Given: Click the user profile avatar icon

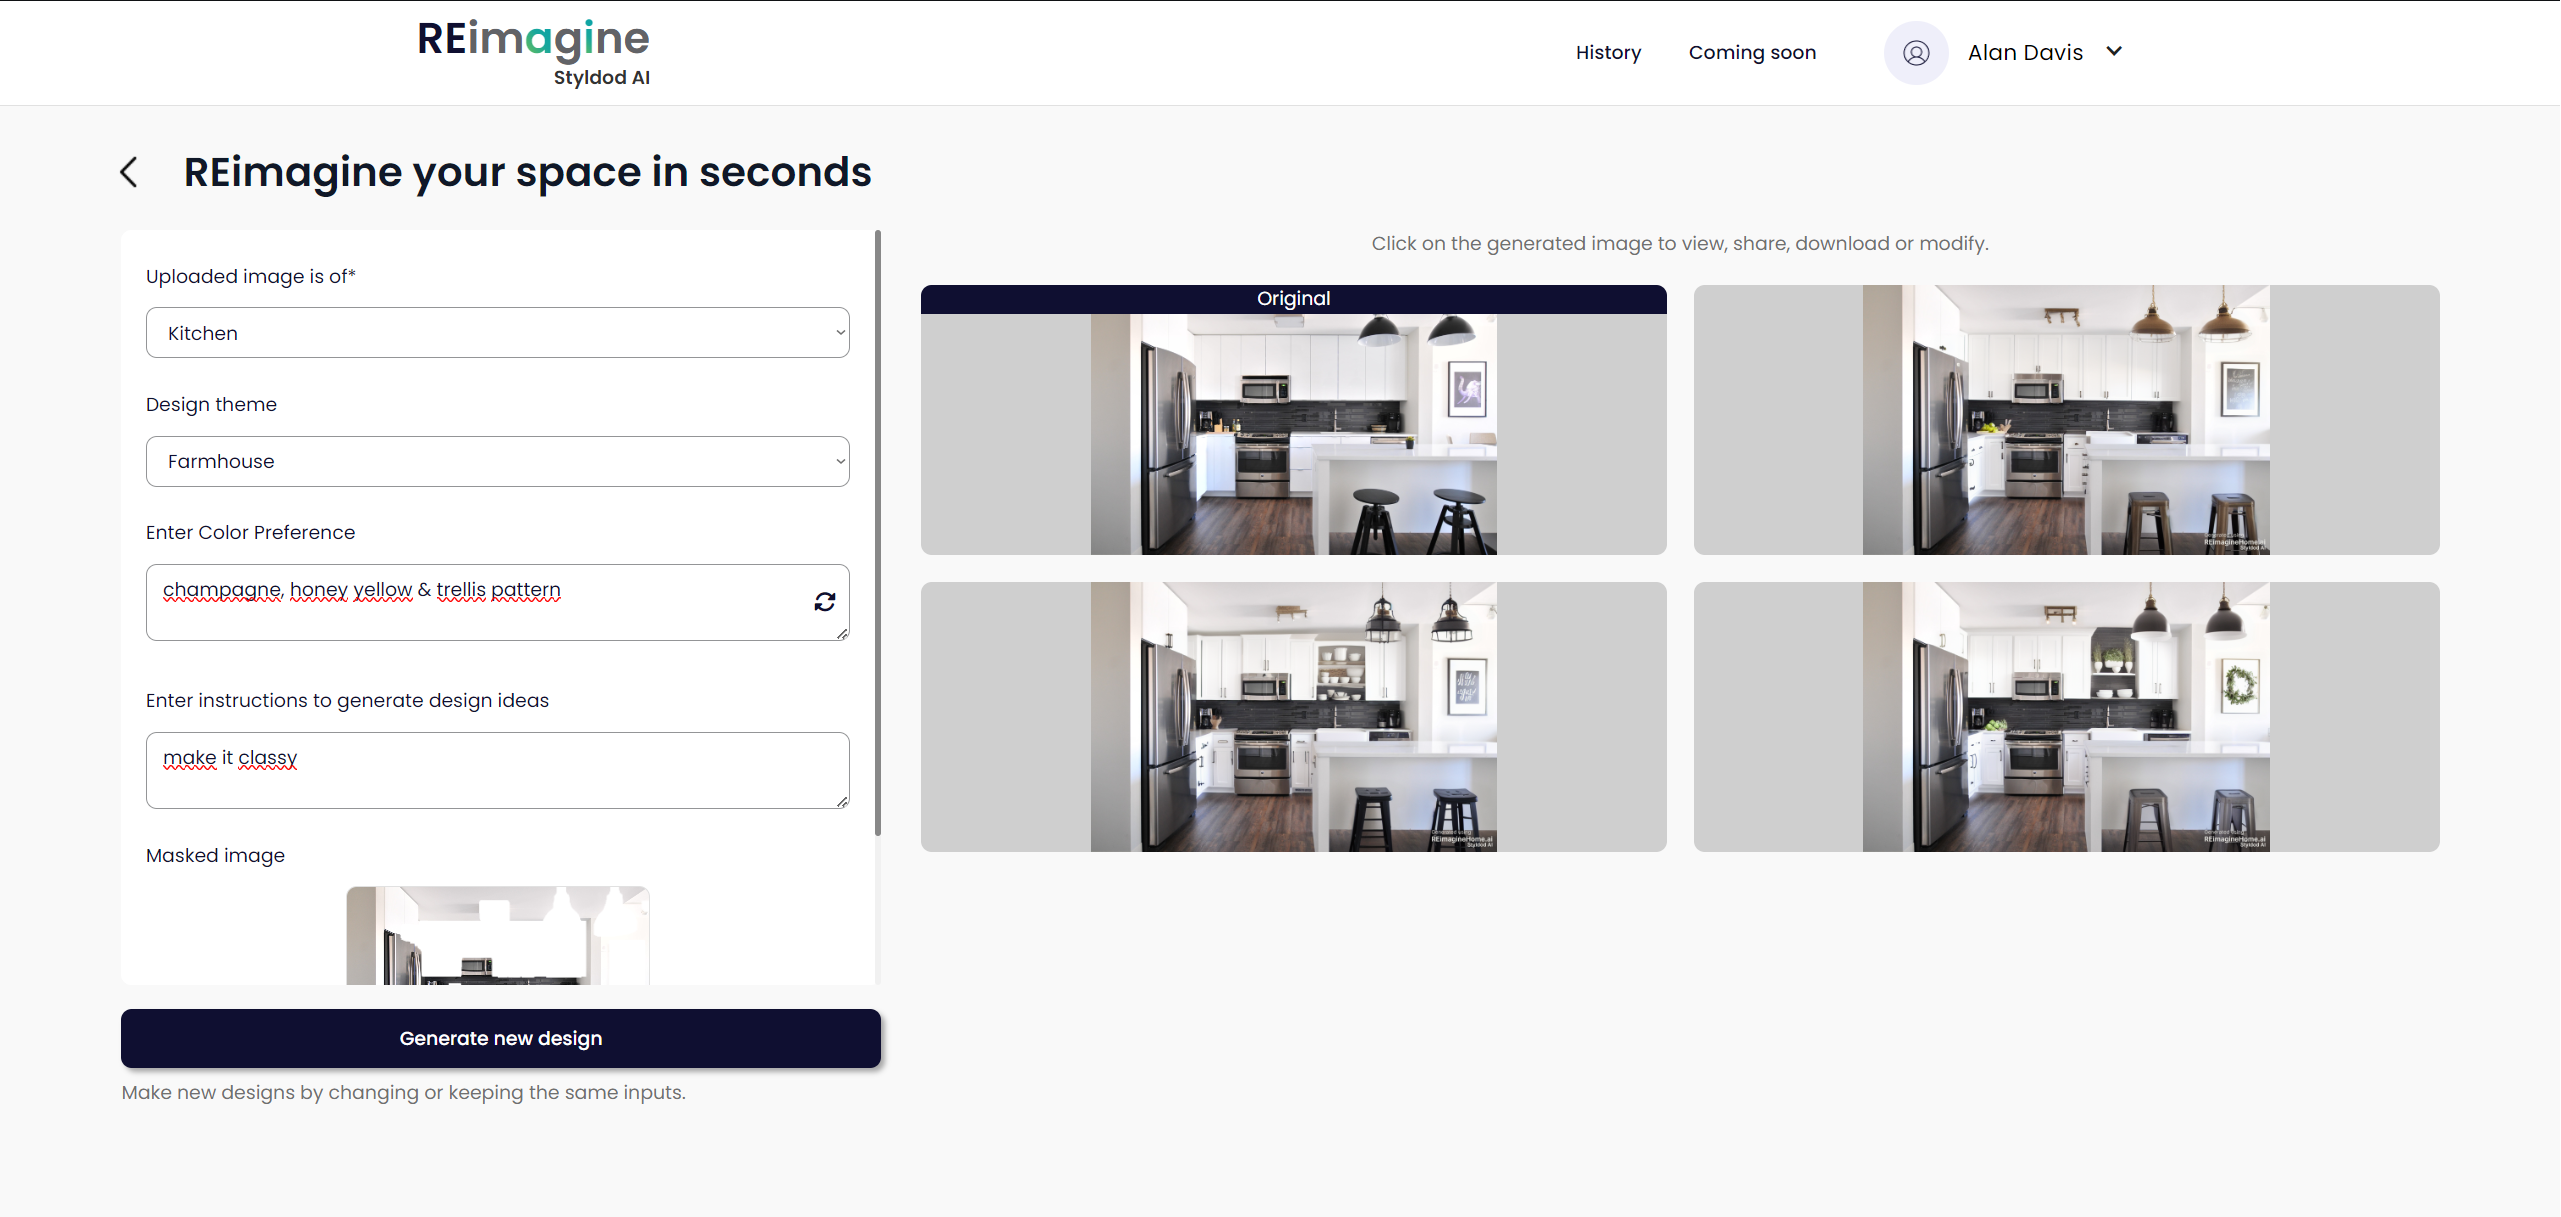Looking at the screenshot, I should pyautogui.click(x=1914, y=52).
